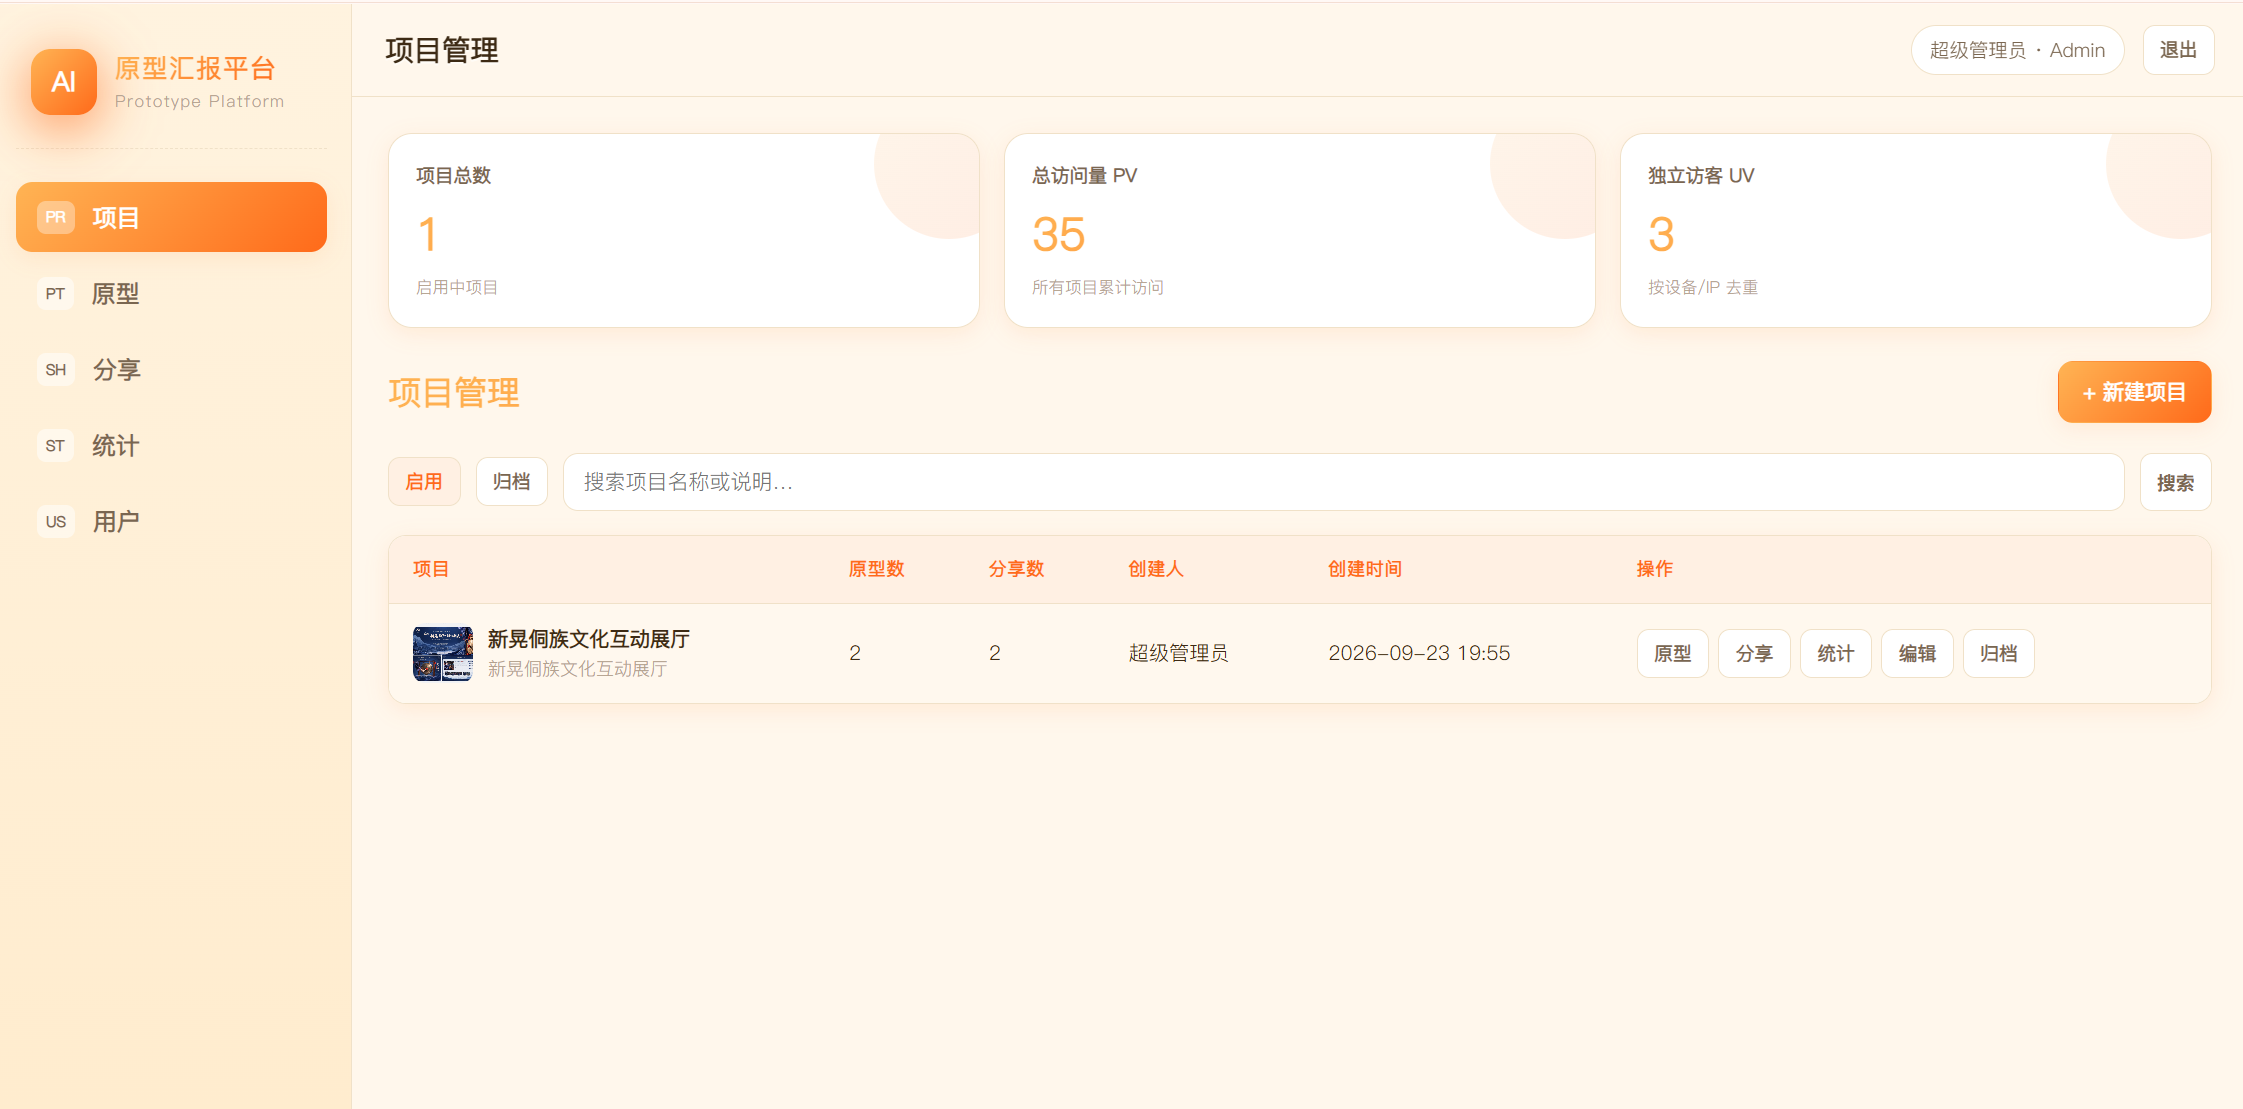Create a project with 新建项目
The height and width of the screenshot is (1109, 2243).
(2134, 392)
